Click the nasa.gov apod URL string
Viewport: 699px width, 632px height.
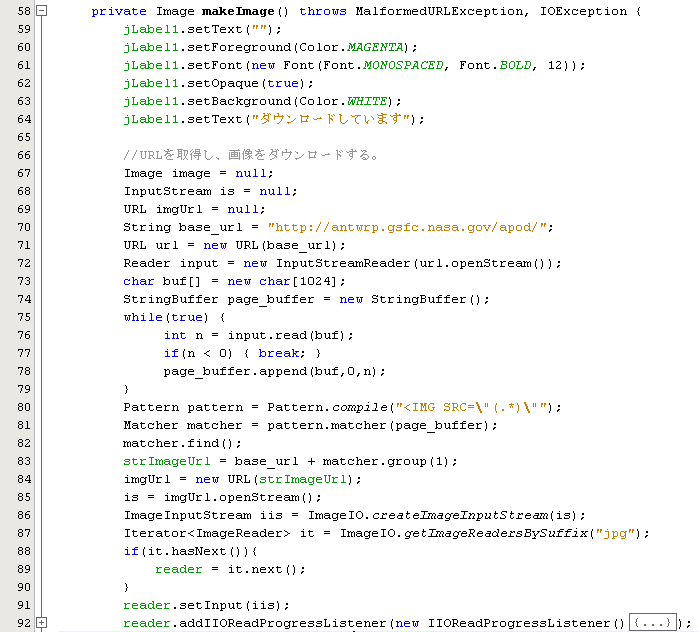410,227
